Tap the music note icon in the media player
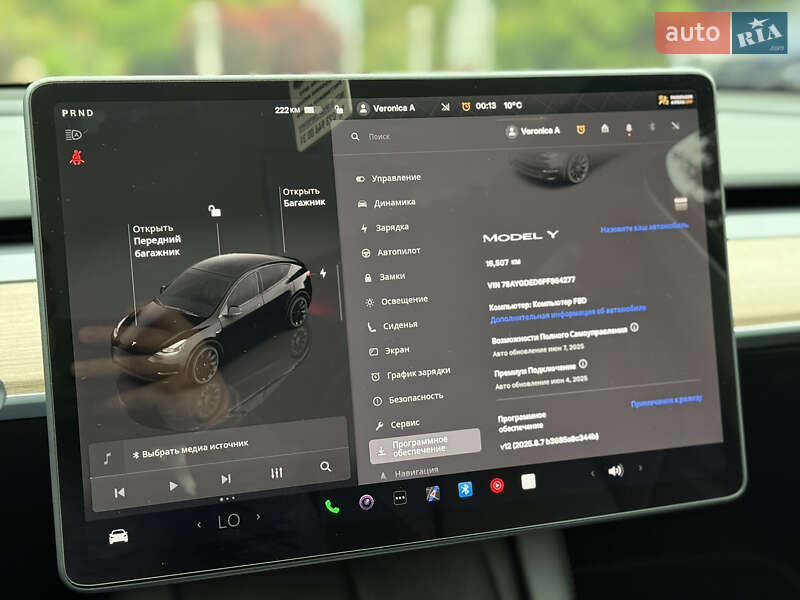The width and height of the screenshot is (800, 600). pyautogui.click(x=107, y=458)
